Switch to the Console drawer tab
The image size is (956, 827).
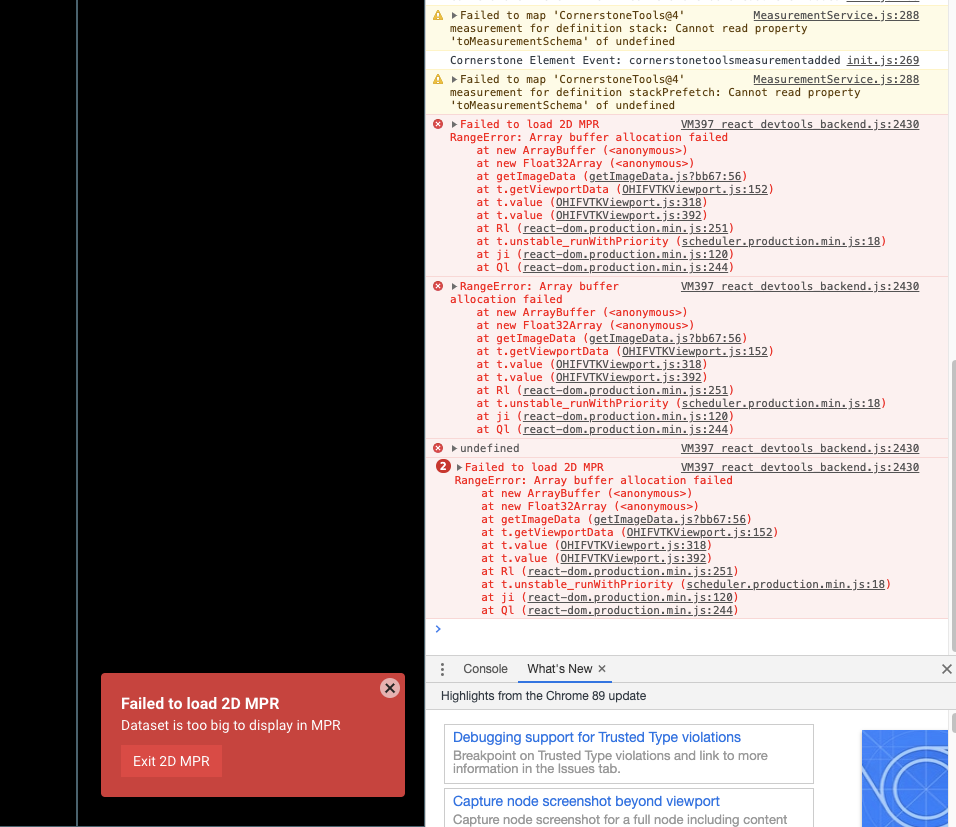coord(485,669)
